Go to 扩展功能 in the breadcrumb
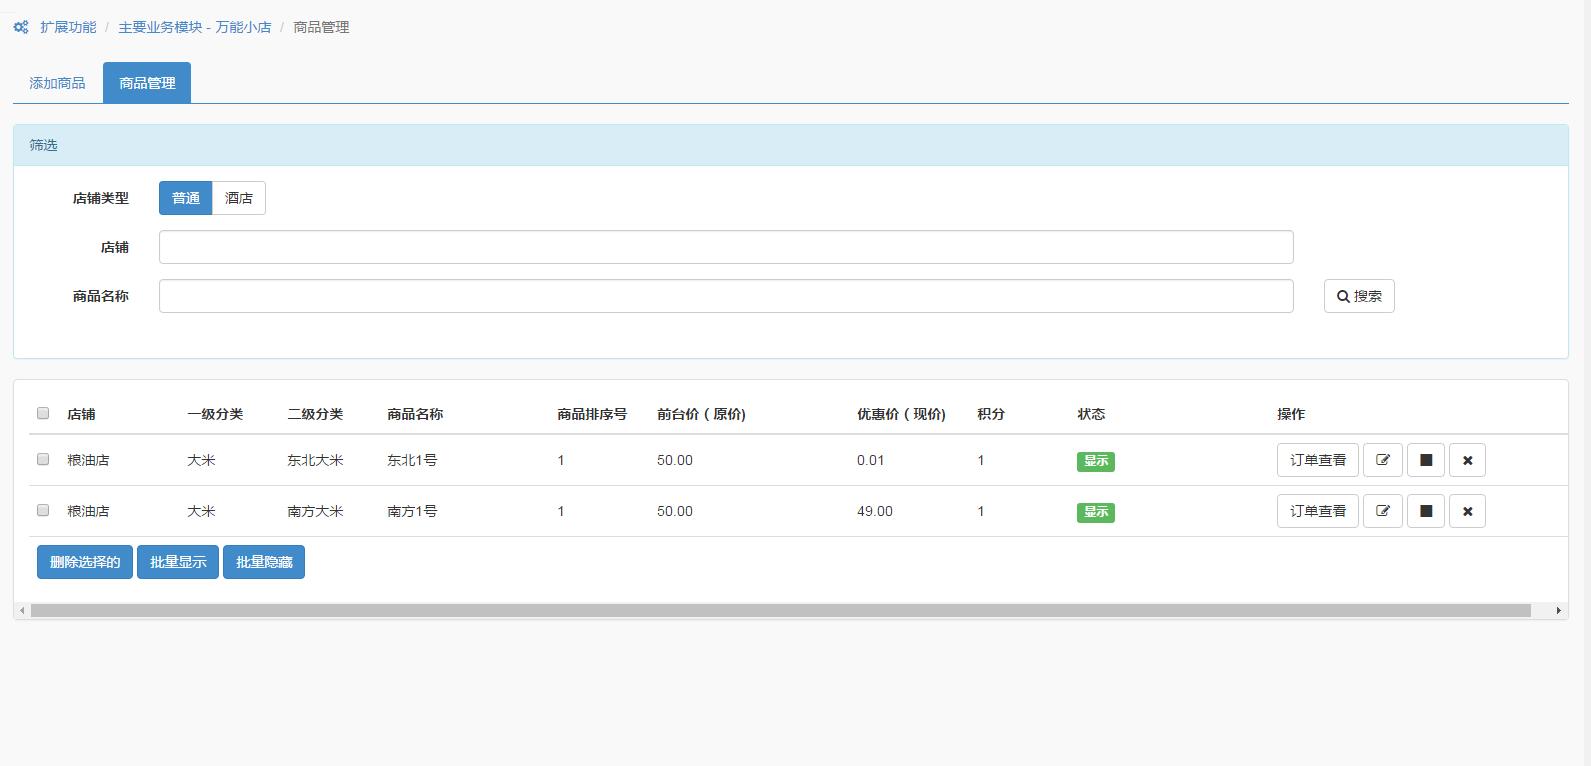This screenshot has width=1591, height=766. [x=68, y=27]
